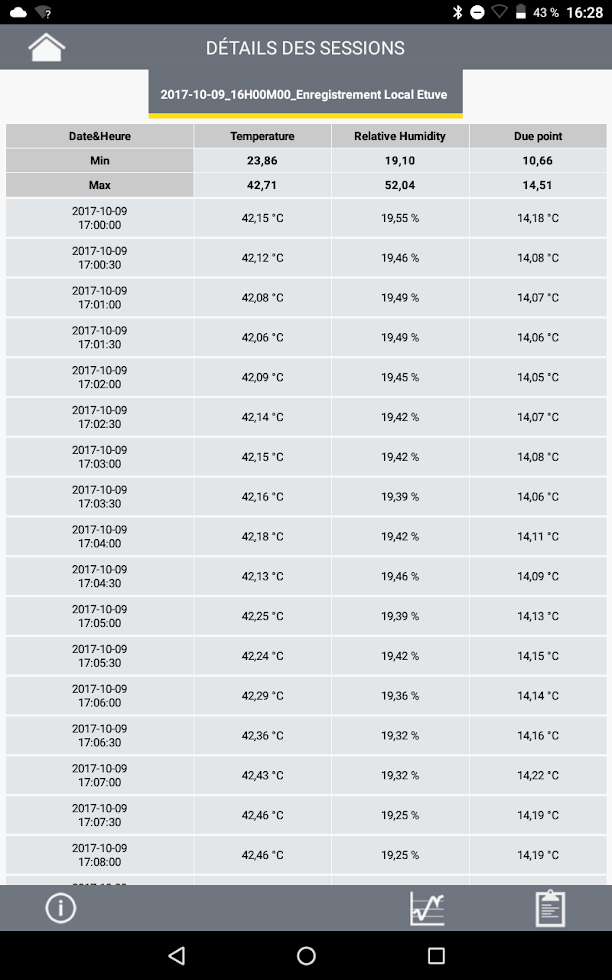Open the clipboard report icon
Image resolution: width=612 pixels, height=980 pixels.
tap(550, 908)
